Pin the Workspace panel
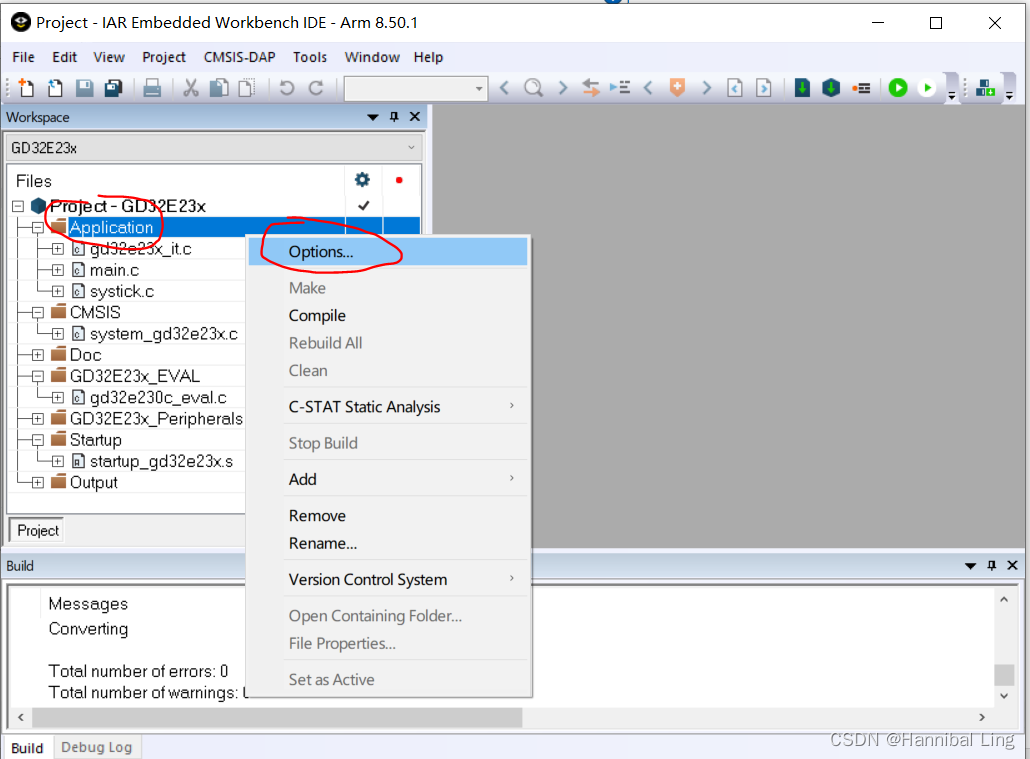The height and width of the screenshot is (759, 1030). click(394, 116)
